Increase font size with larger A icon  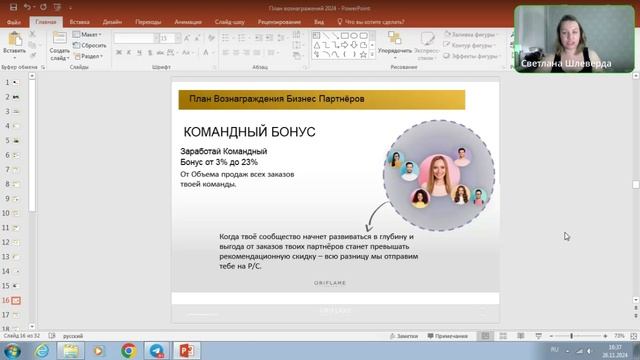point(187,38)
